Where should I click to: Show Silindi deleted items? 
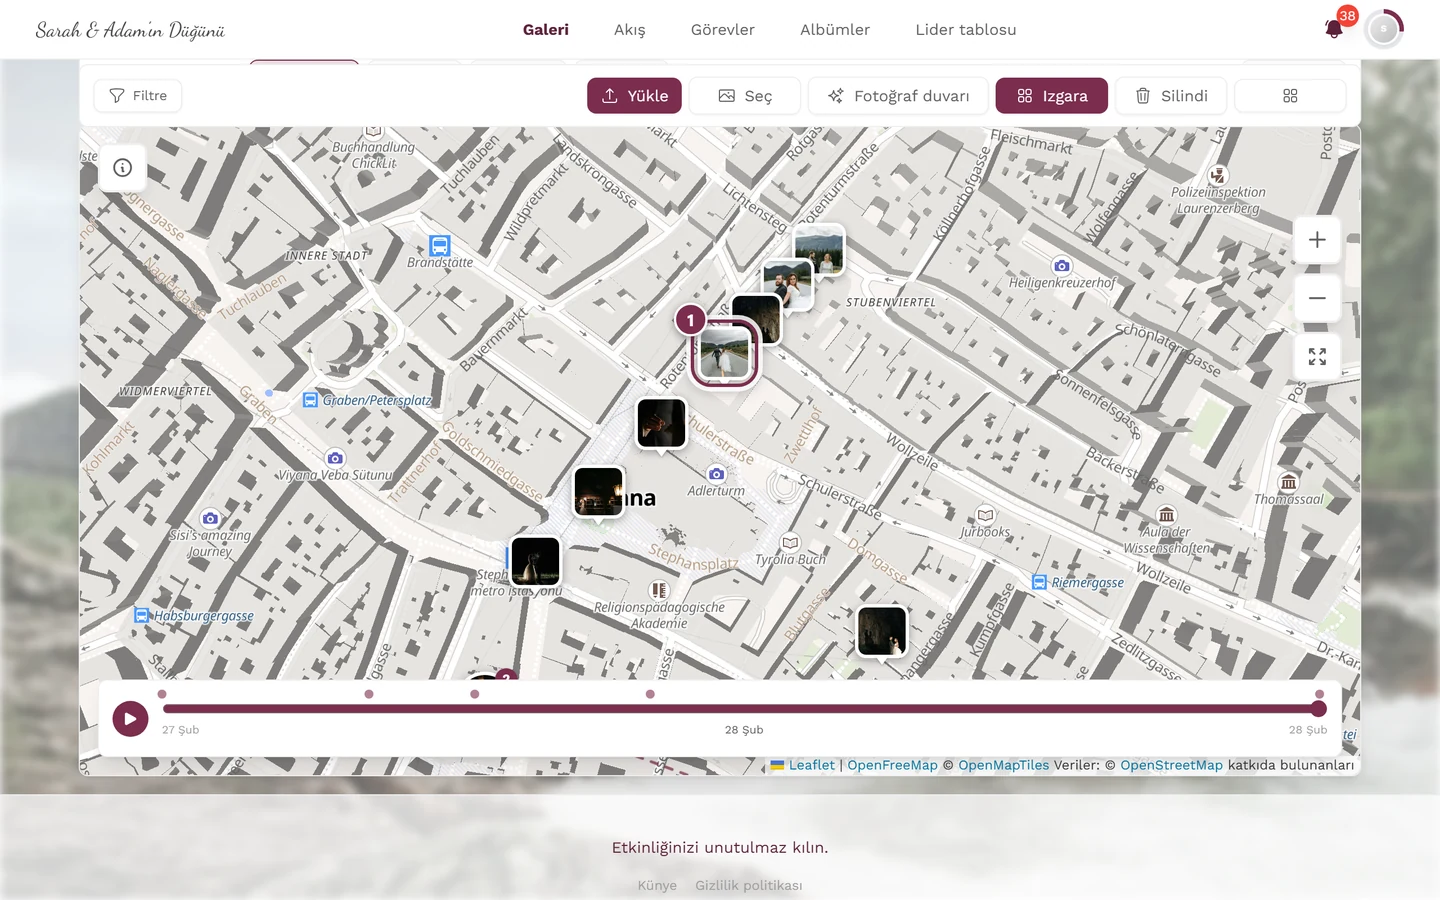click(1171, 96)
